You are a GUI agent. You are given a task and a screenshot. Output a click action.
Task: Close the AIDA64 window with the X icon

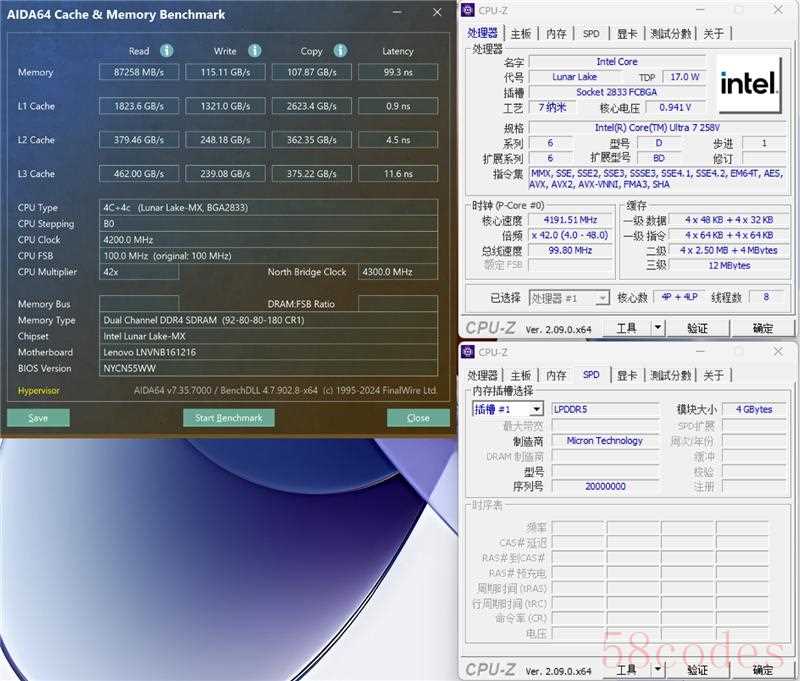coord(437,13)
